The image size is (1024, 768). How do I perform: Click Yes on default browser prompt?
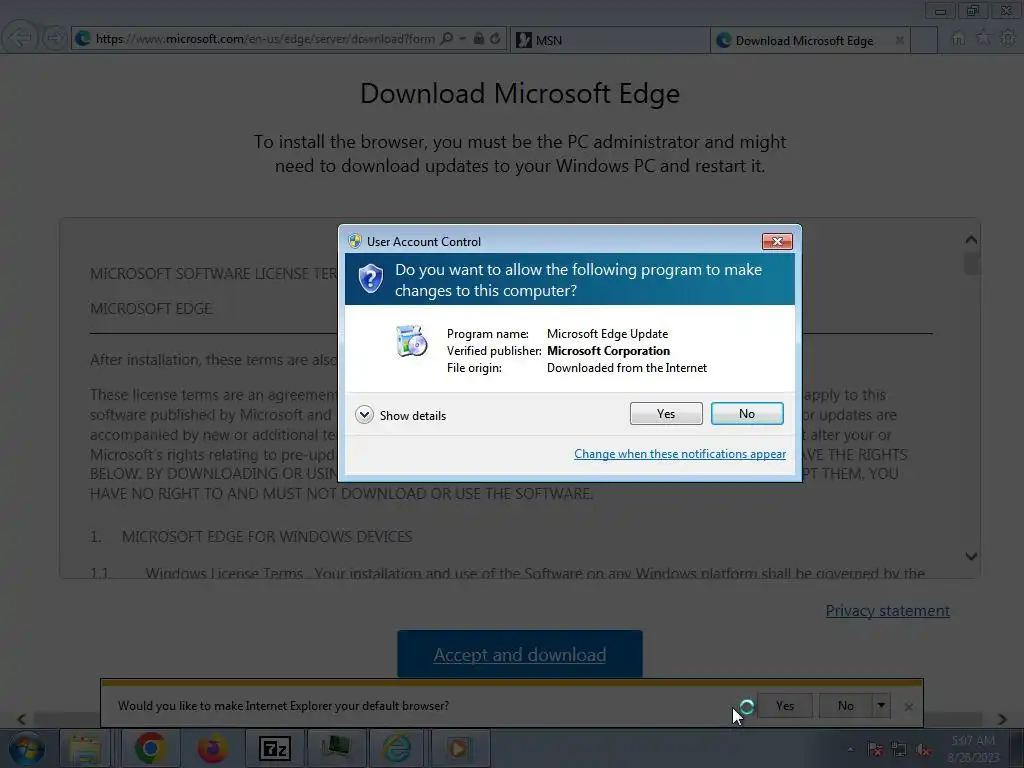[785, 706]
